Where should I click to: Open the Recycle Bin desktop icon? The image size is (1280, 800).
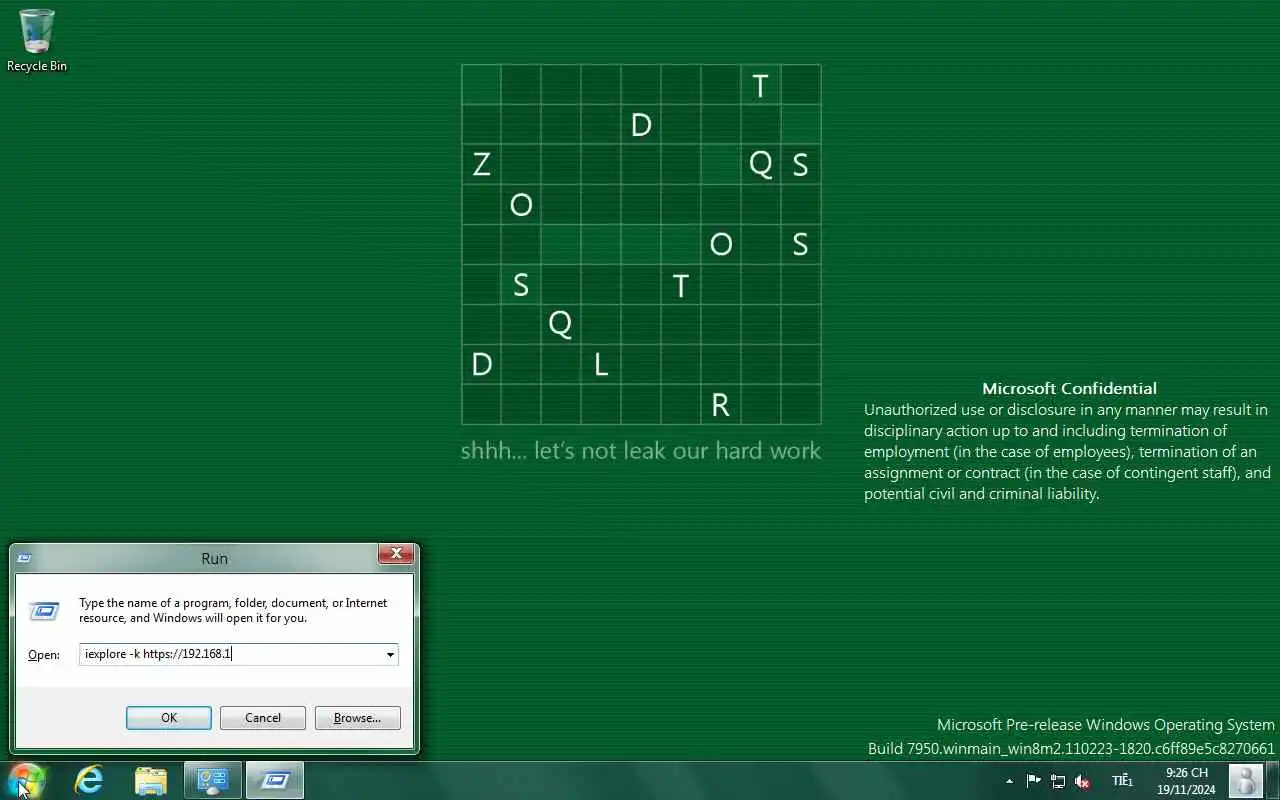pos(37,40)
